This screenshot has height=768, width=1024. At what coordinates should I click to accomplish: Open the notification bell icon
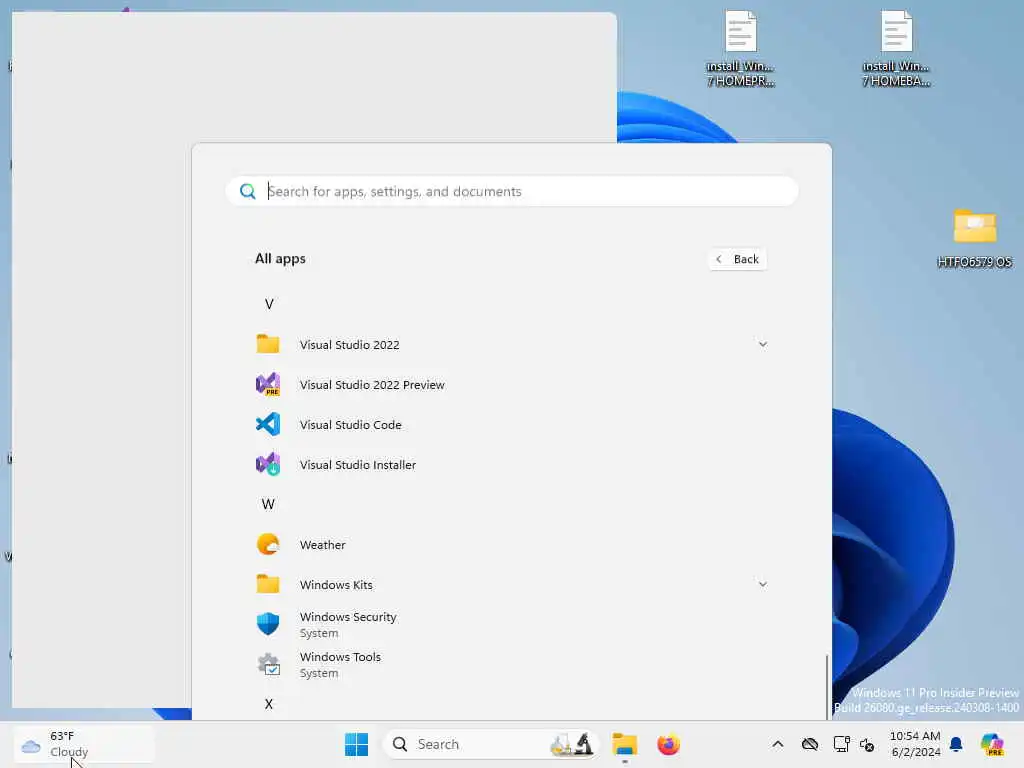tap(956, 744)
